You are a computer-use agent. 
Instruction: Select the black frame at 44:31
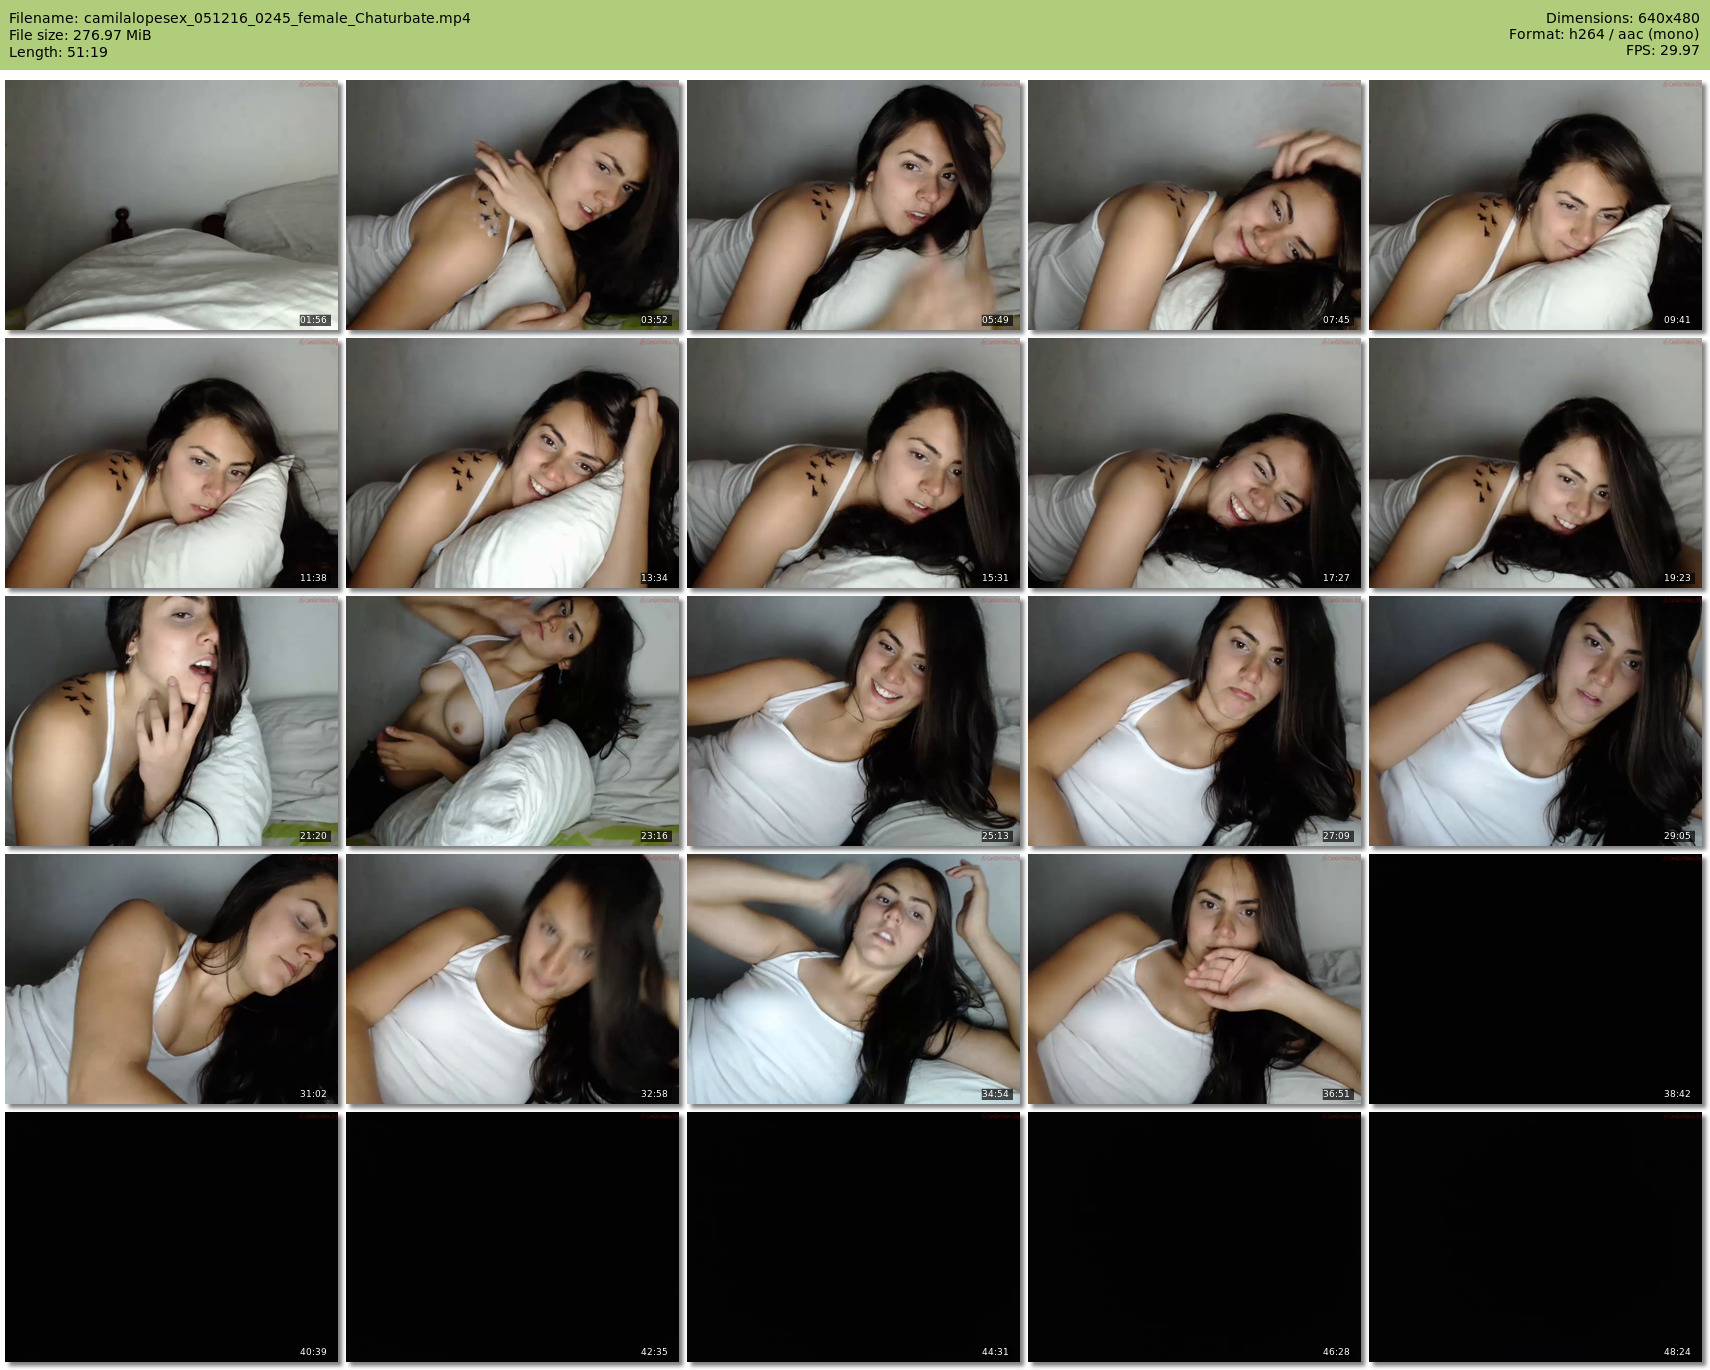854,1237
